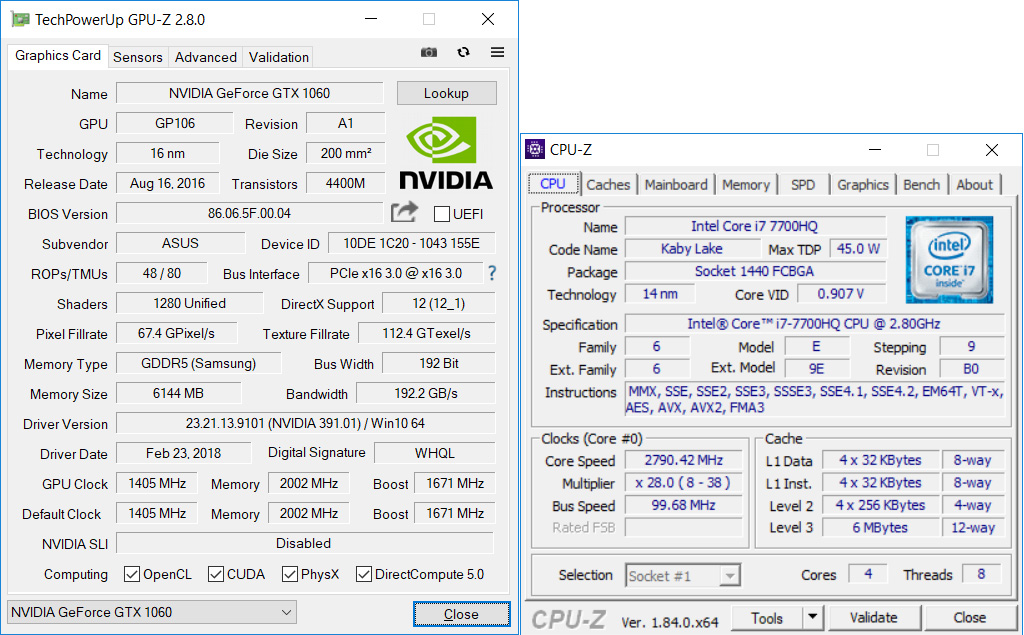1024x635 pixels.
Task: Click the NVIDIA logo in GPU-Z
Action: pos(446,153)
